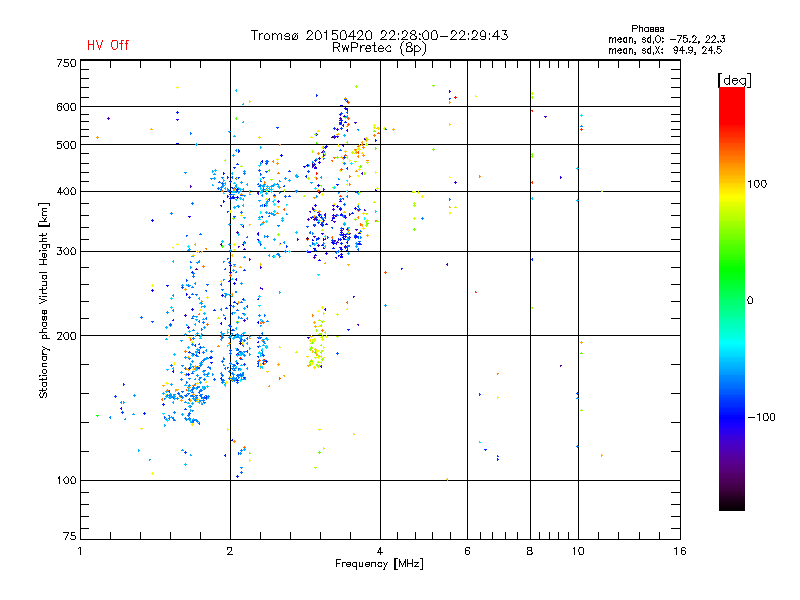The image size is (800, 600).
Task: Click the y-axis tick label '200'
Action: 66,336
